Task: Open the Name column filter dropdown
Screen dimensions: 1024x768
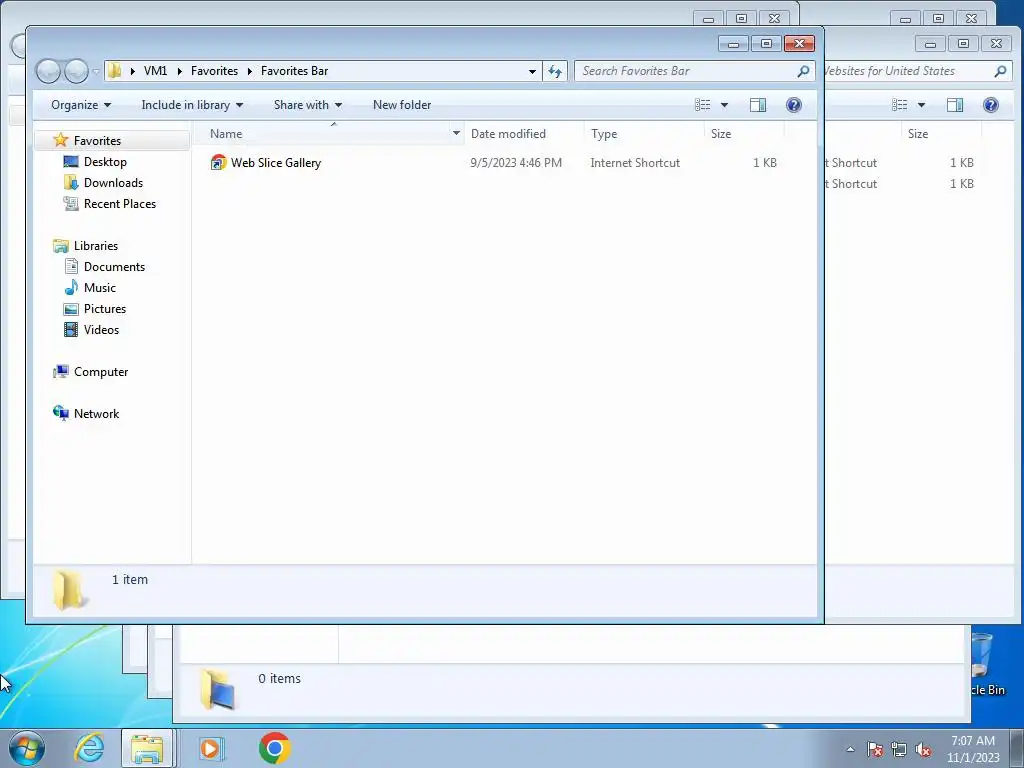Action: tap(456, 134)
